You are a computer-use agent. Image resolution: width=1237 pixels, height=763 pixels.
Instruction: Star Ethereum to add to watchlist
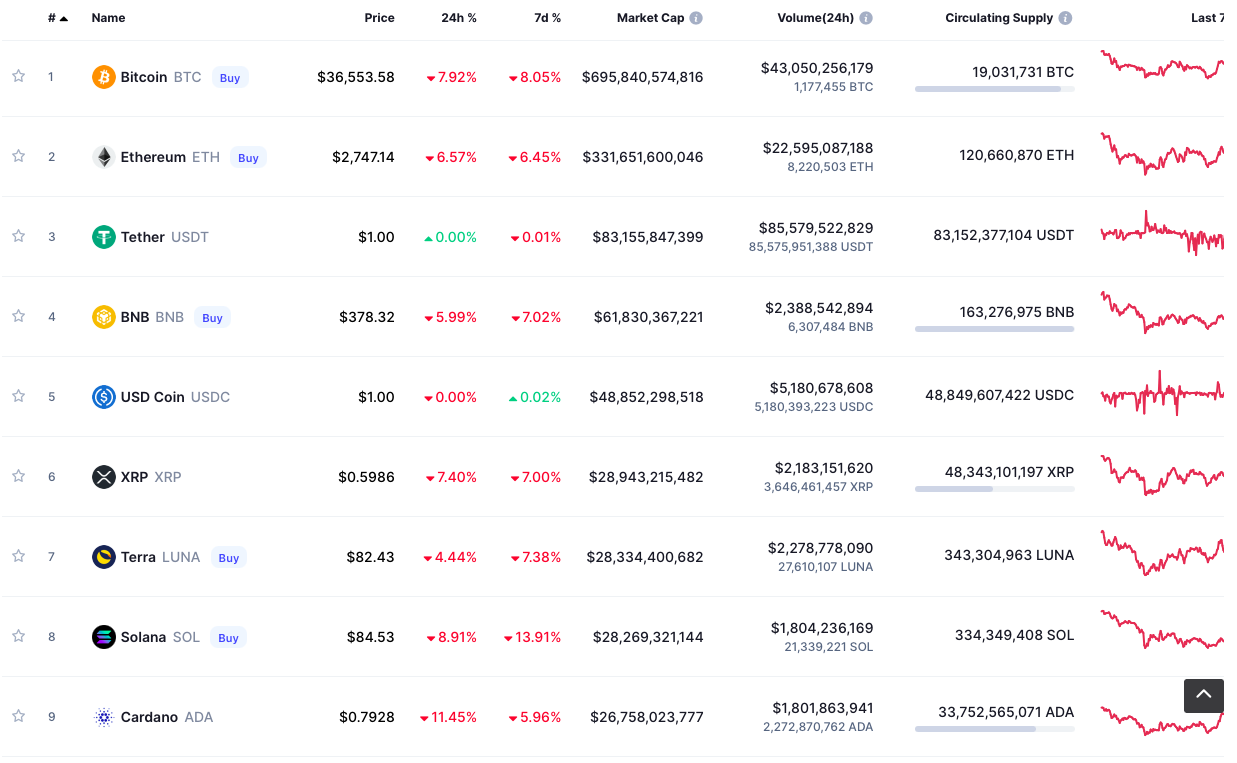(18, 156)
